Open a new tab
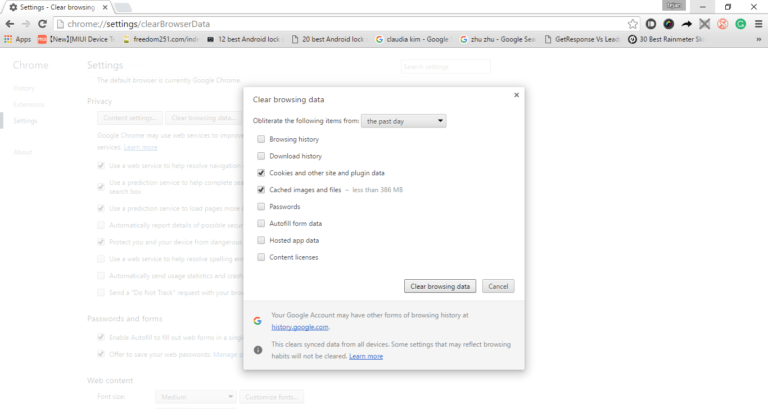Viewport: 768px width, 409px height. 122,7
